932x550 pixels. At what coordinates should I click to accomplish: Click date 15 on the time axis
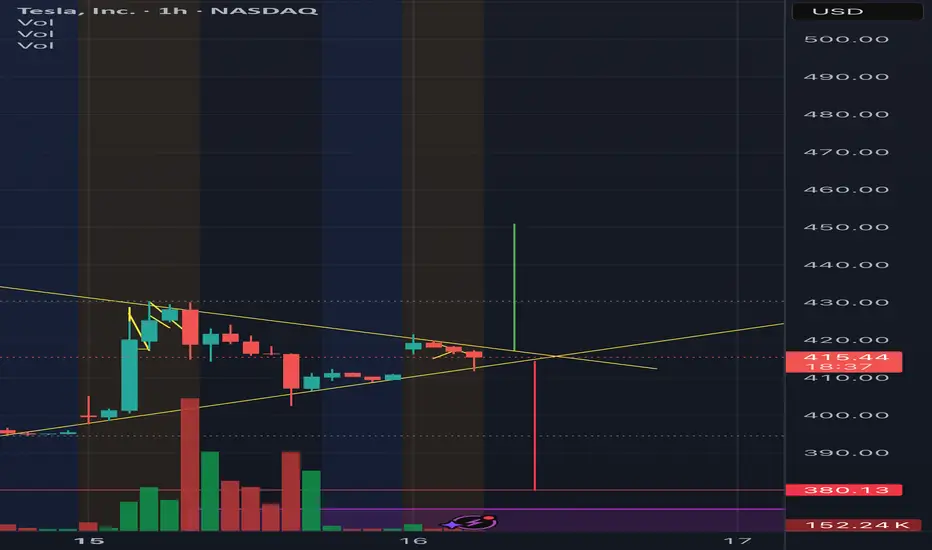point(89,540)
